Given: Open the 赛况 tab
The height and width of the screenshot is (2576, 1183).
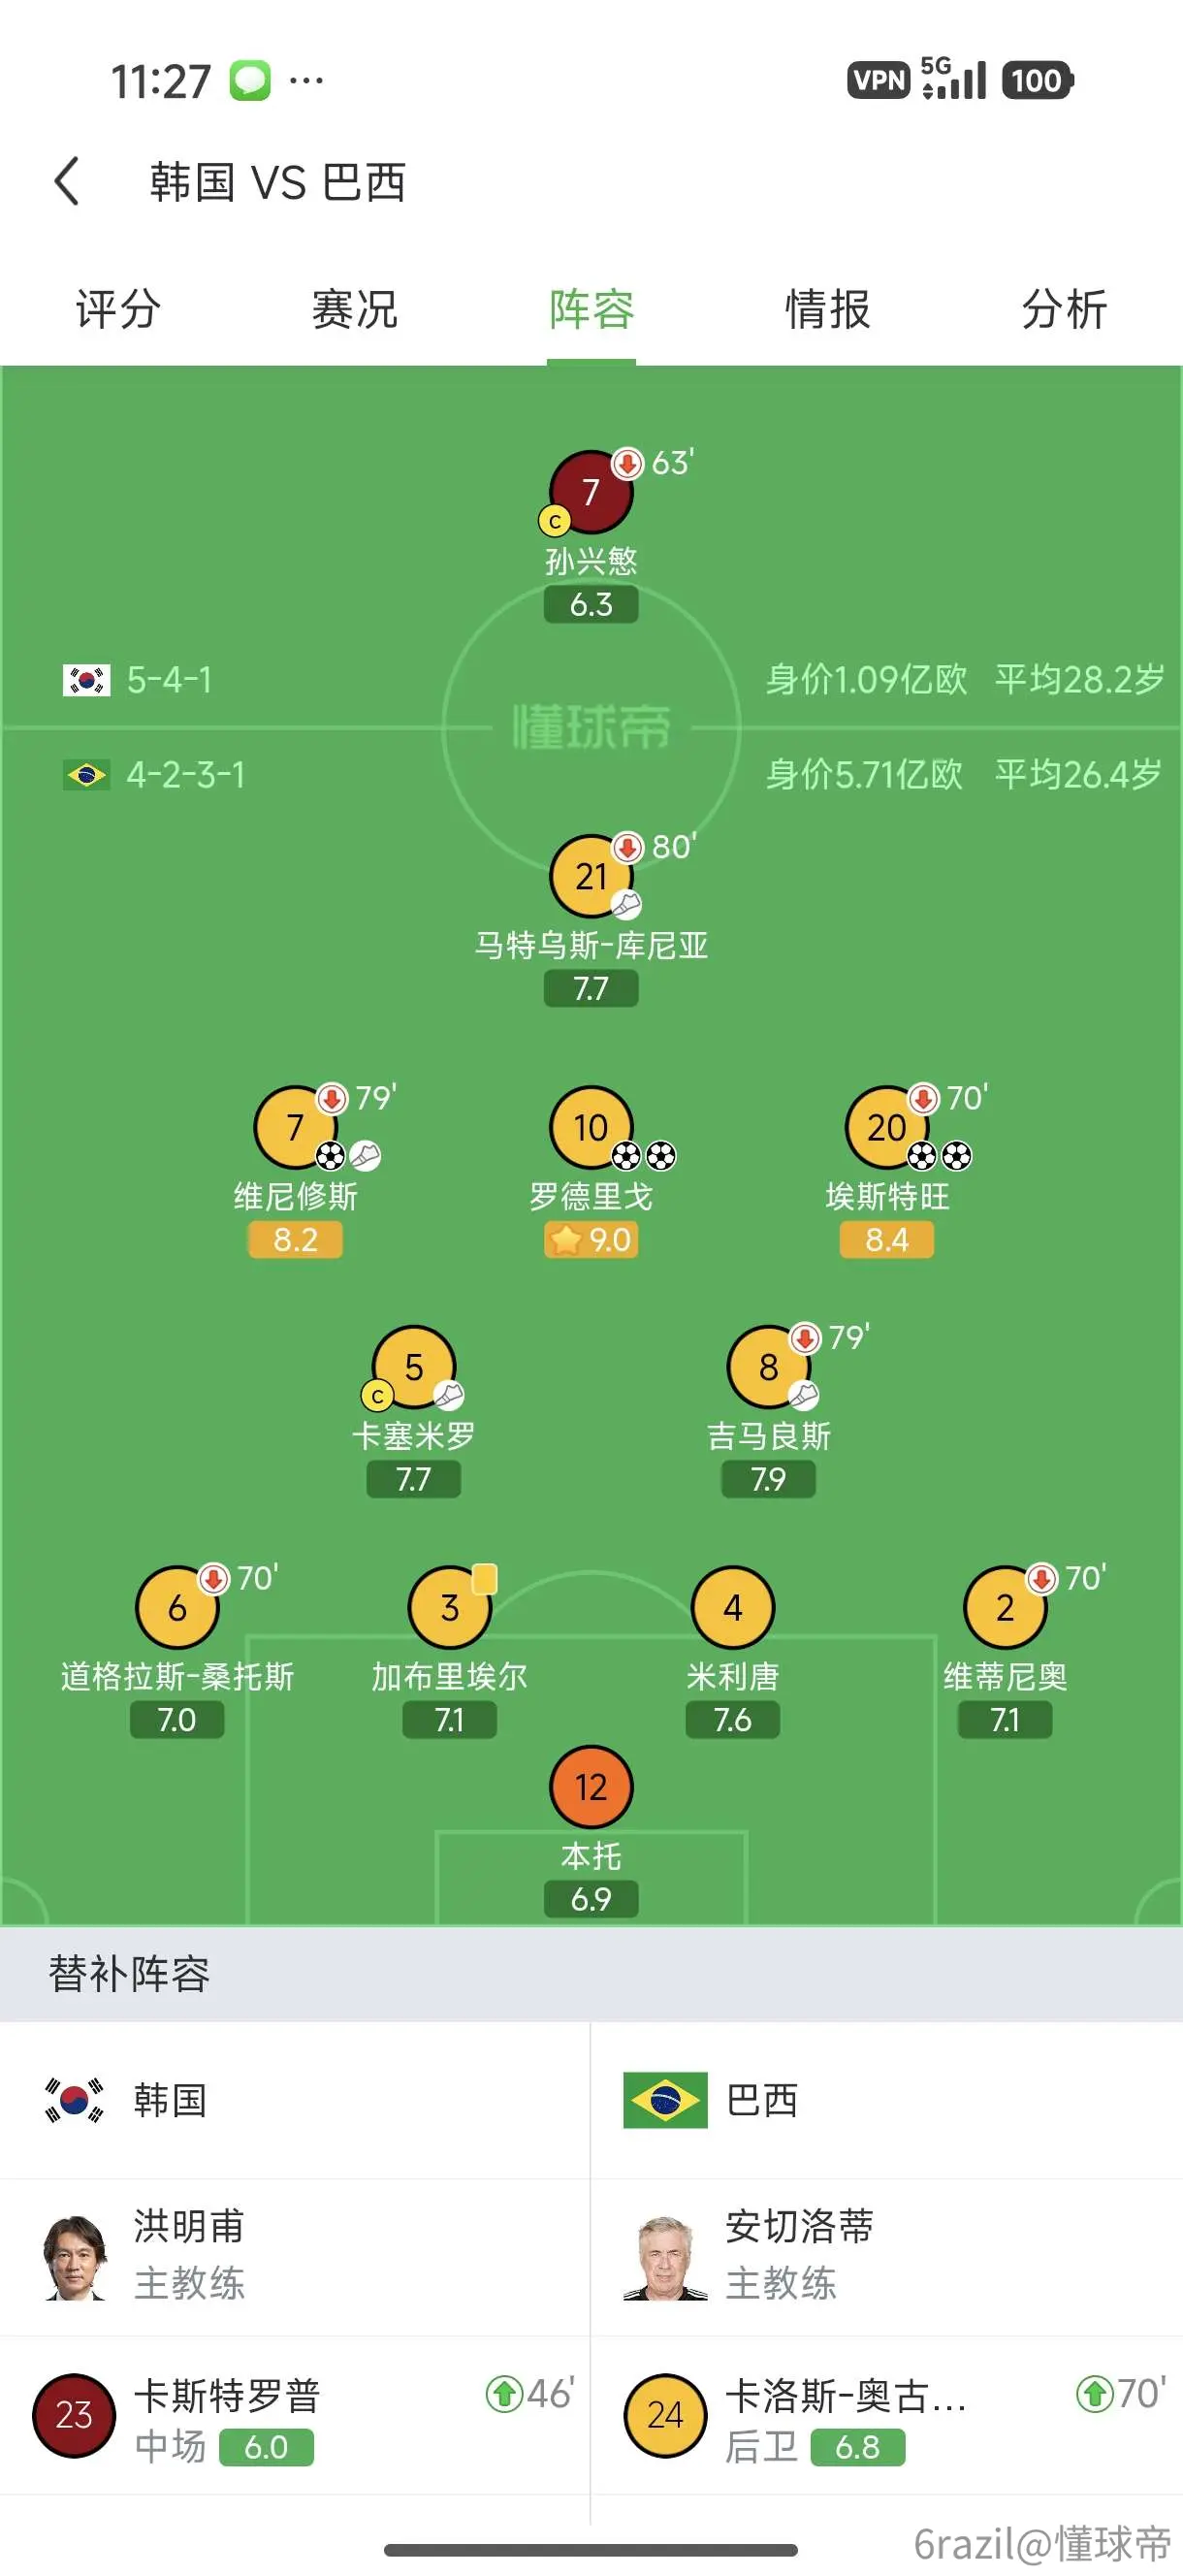Looking at the screenshot, I should [355, 309].
